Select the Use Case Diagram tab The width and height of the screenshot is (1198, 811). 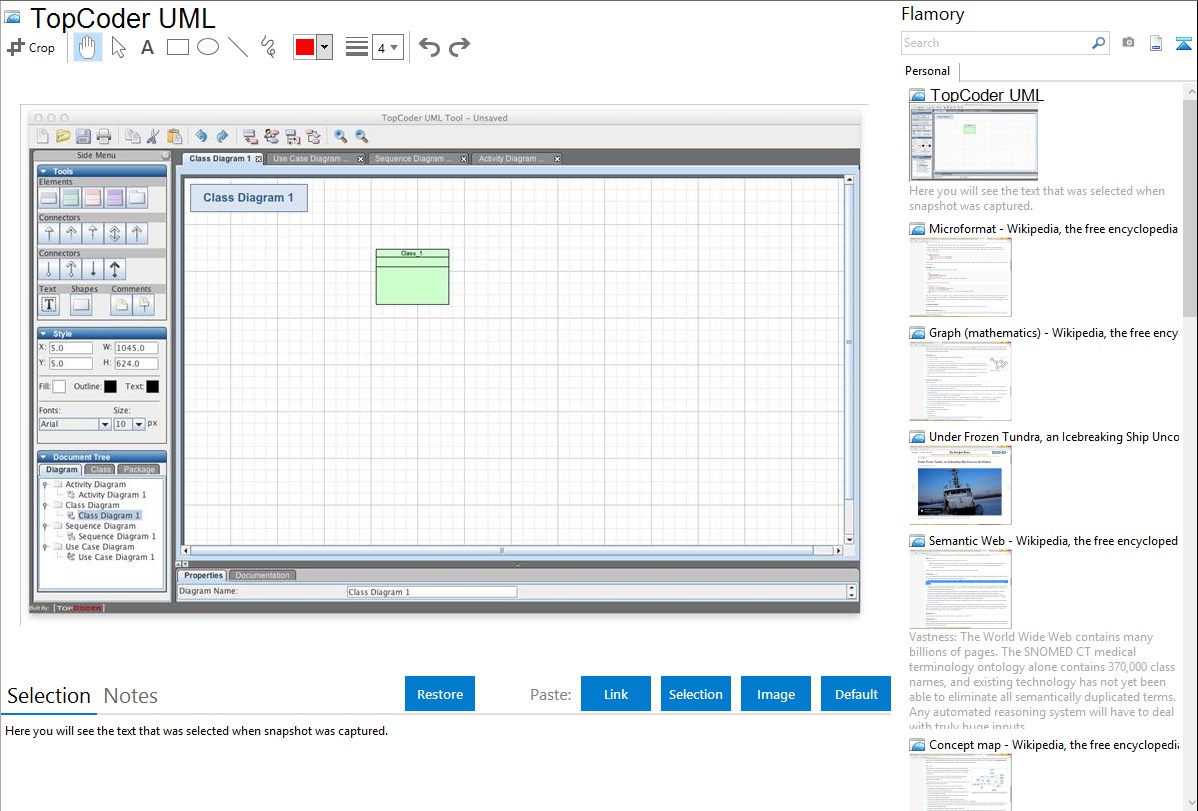tap(310, 158)
